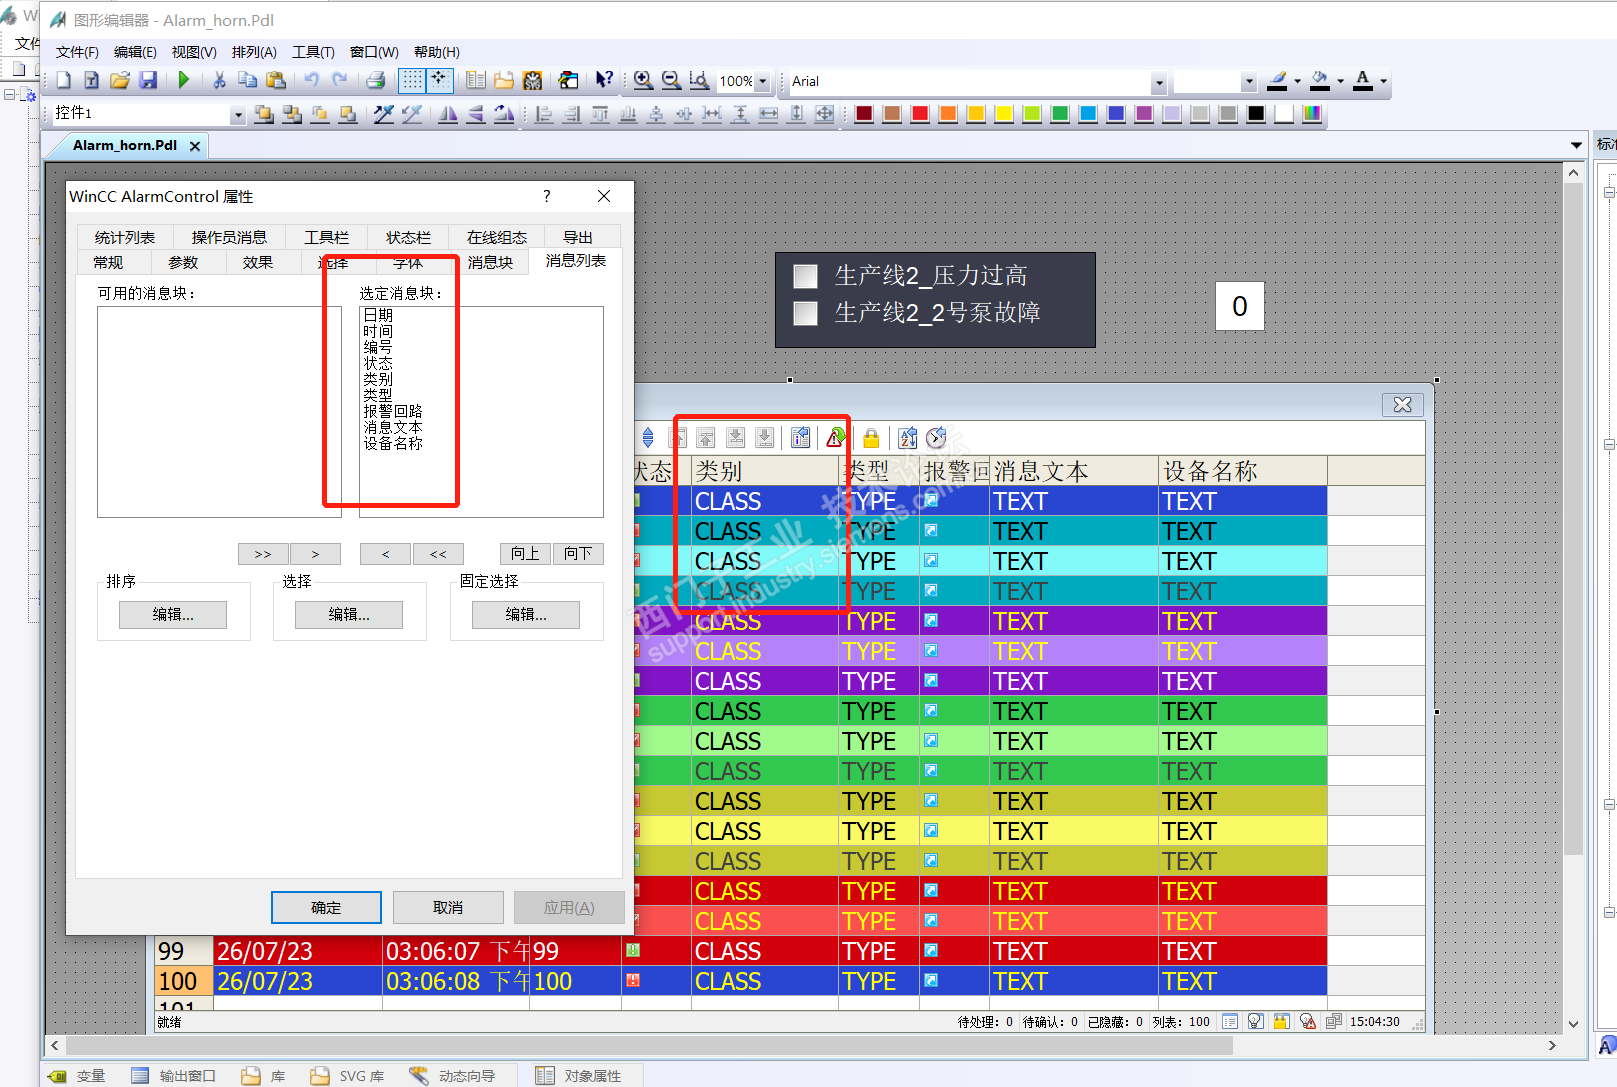Open the SVG 库 panel at the bottom
This screenshot has height=1087, width=1617.
coord(348,1076)
